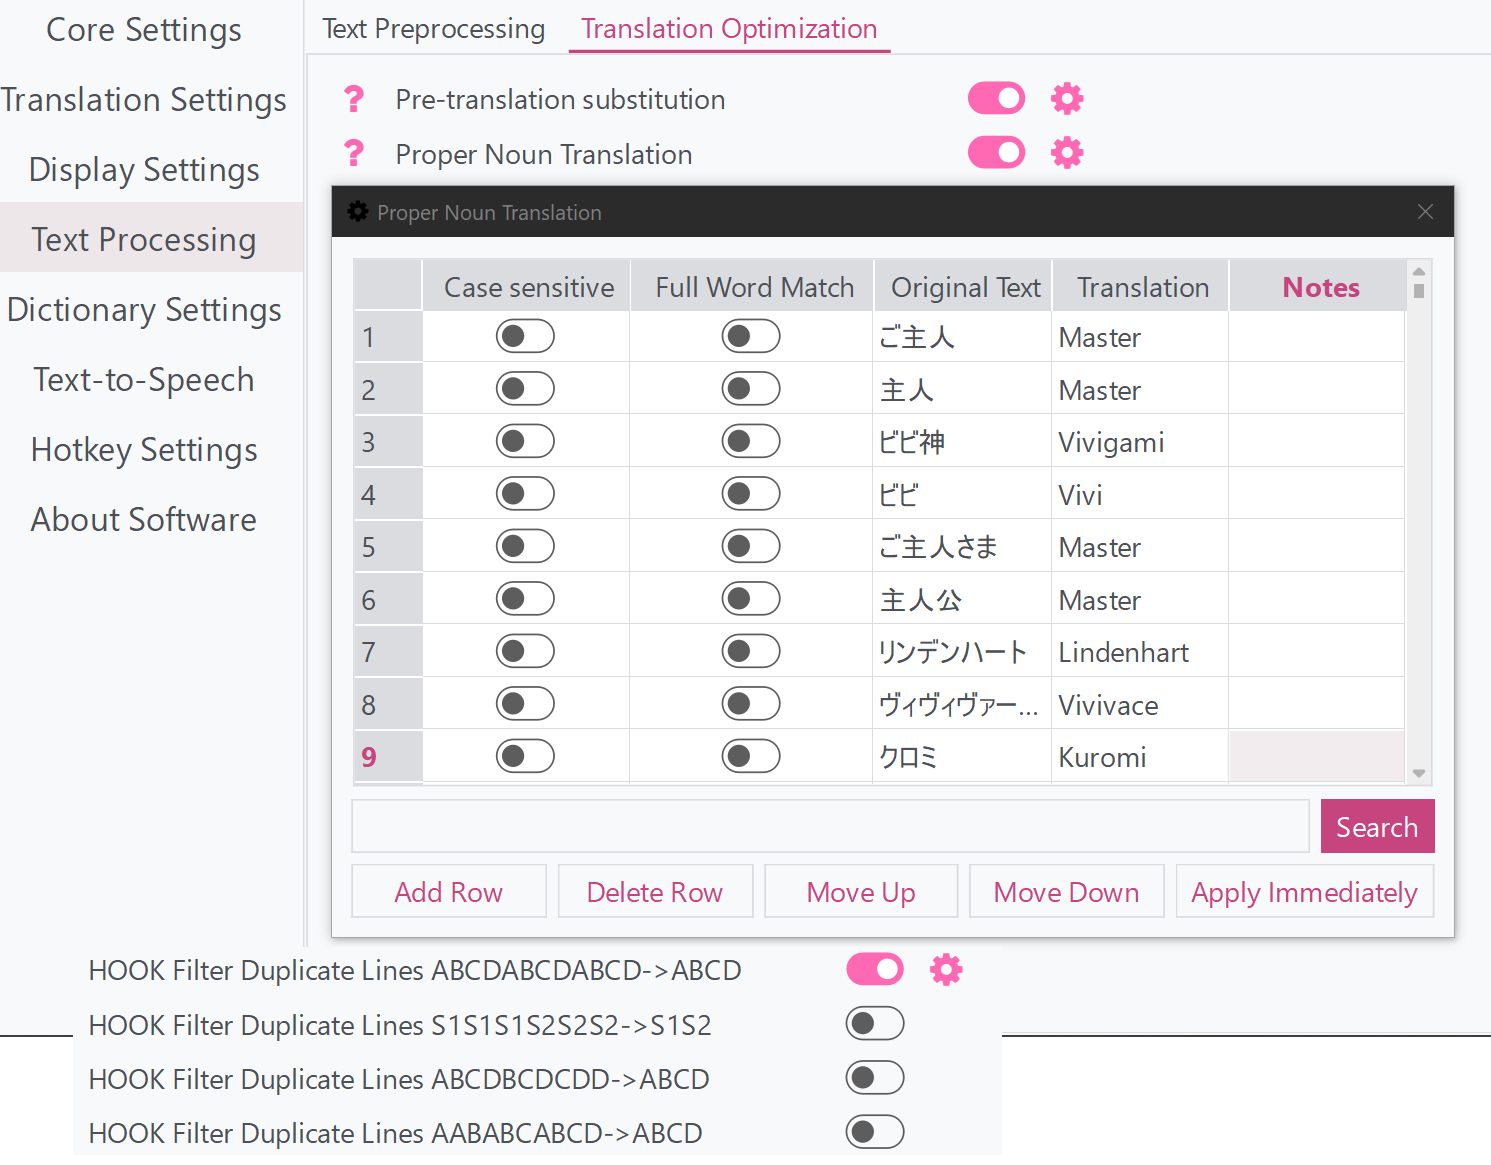Close the Proper Noun Translation dialog
This screenshot has width=1491, height=1165.
(x=1425, y=211)
